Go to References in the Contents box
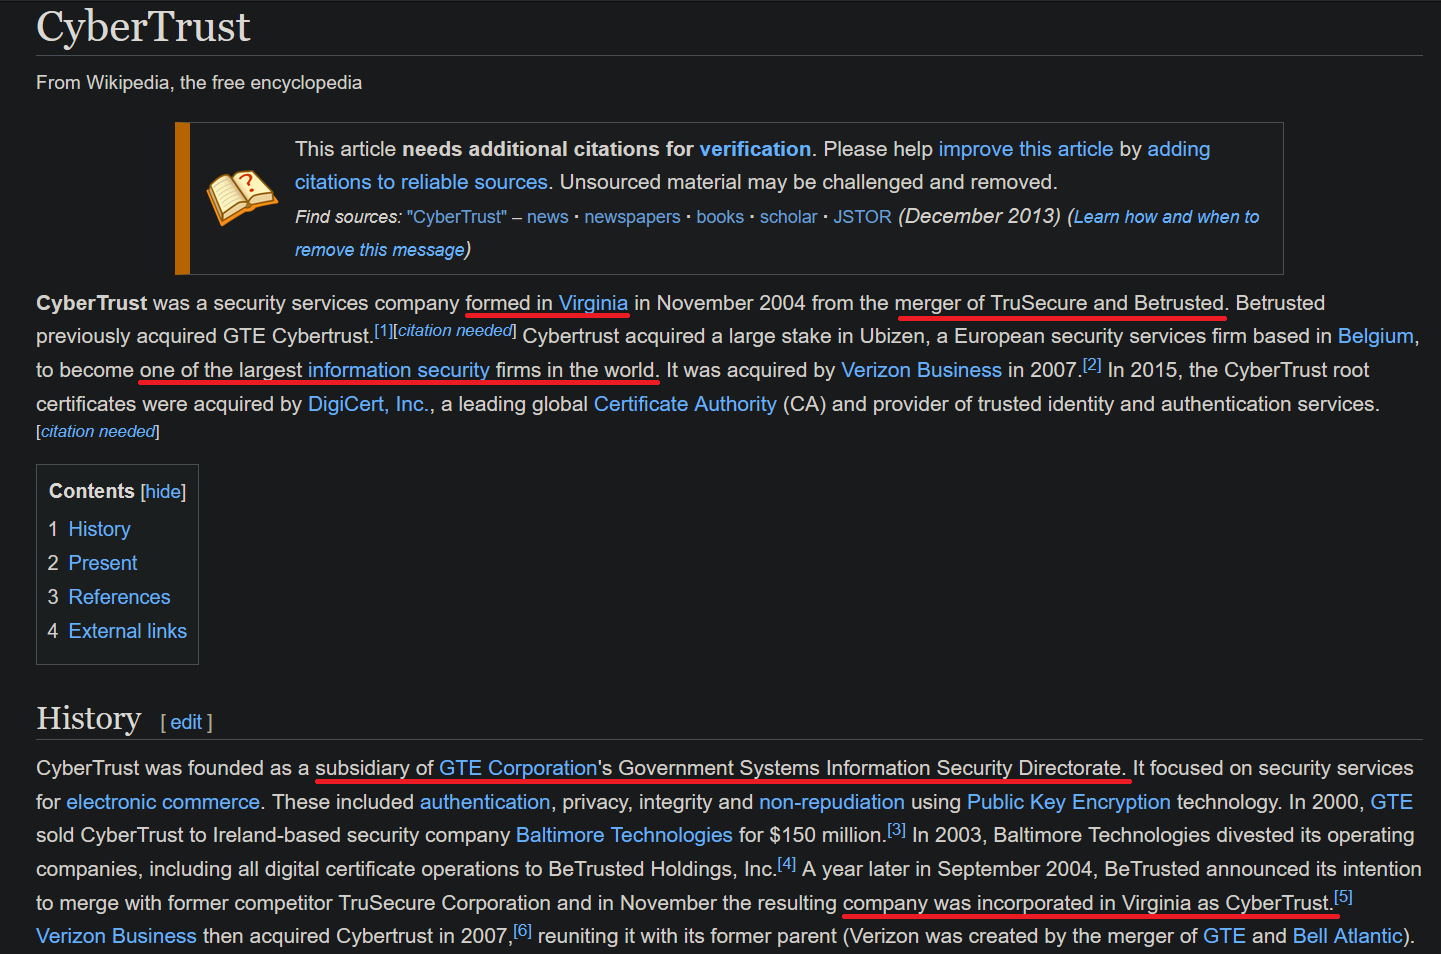 click(x=119, y=597)
